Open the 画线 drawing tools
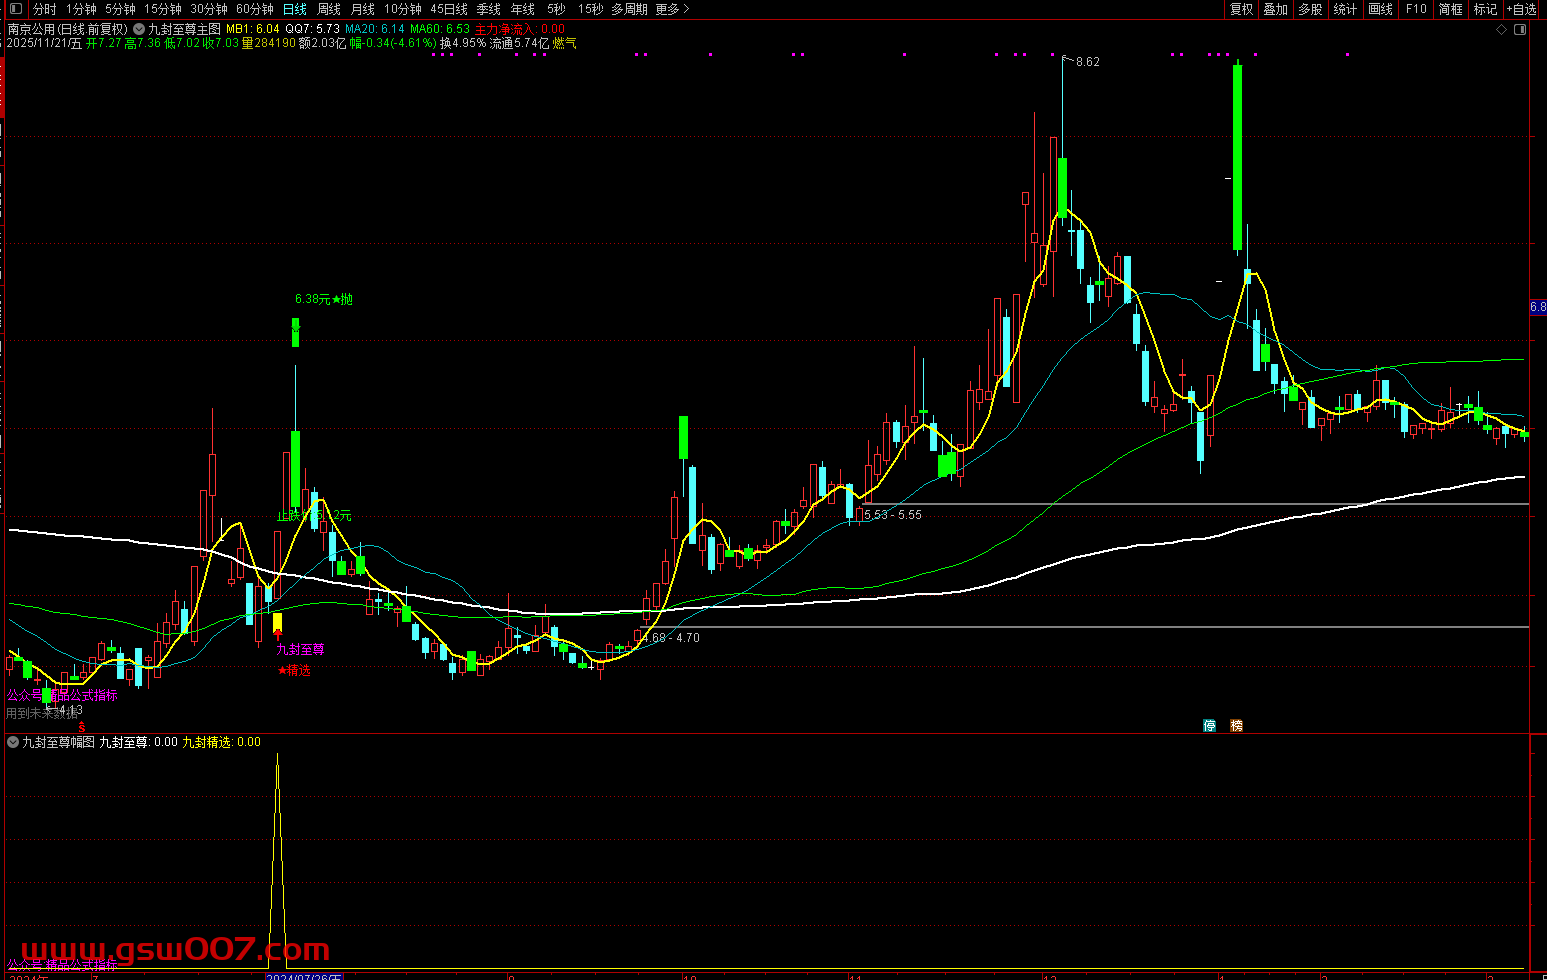 pos(1380,9)
